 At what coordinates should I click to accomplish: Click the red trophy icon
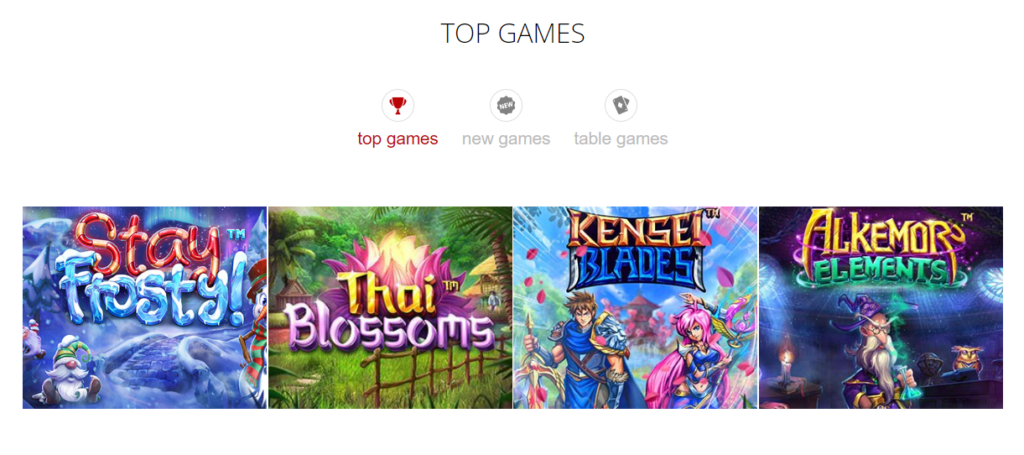coord(398,105)
